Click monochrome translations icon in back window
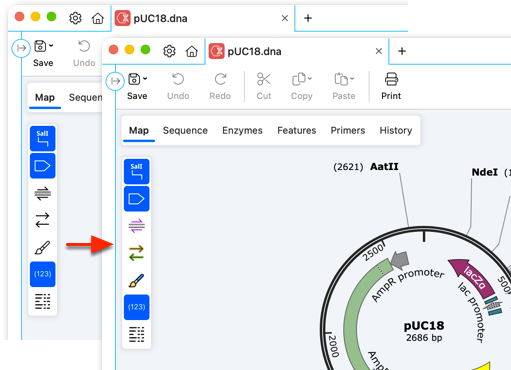This screenshot has width=511, height=370. coord(43,193)
